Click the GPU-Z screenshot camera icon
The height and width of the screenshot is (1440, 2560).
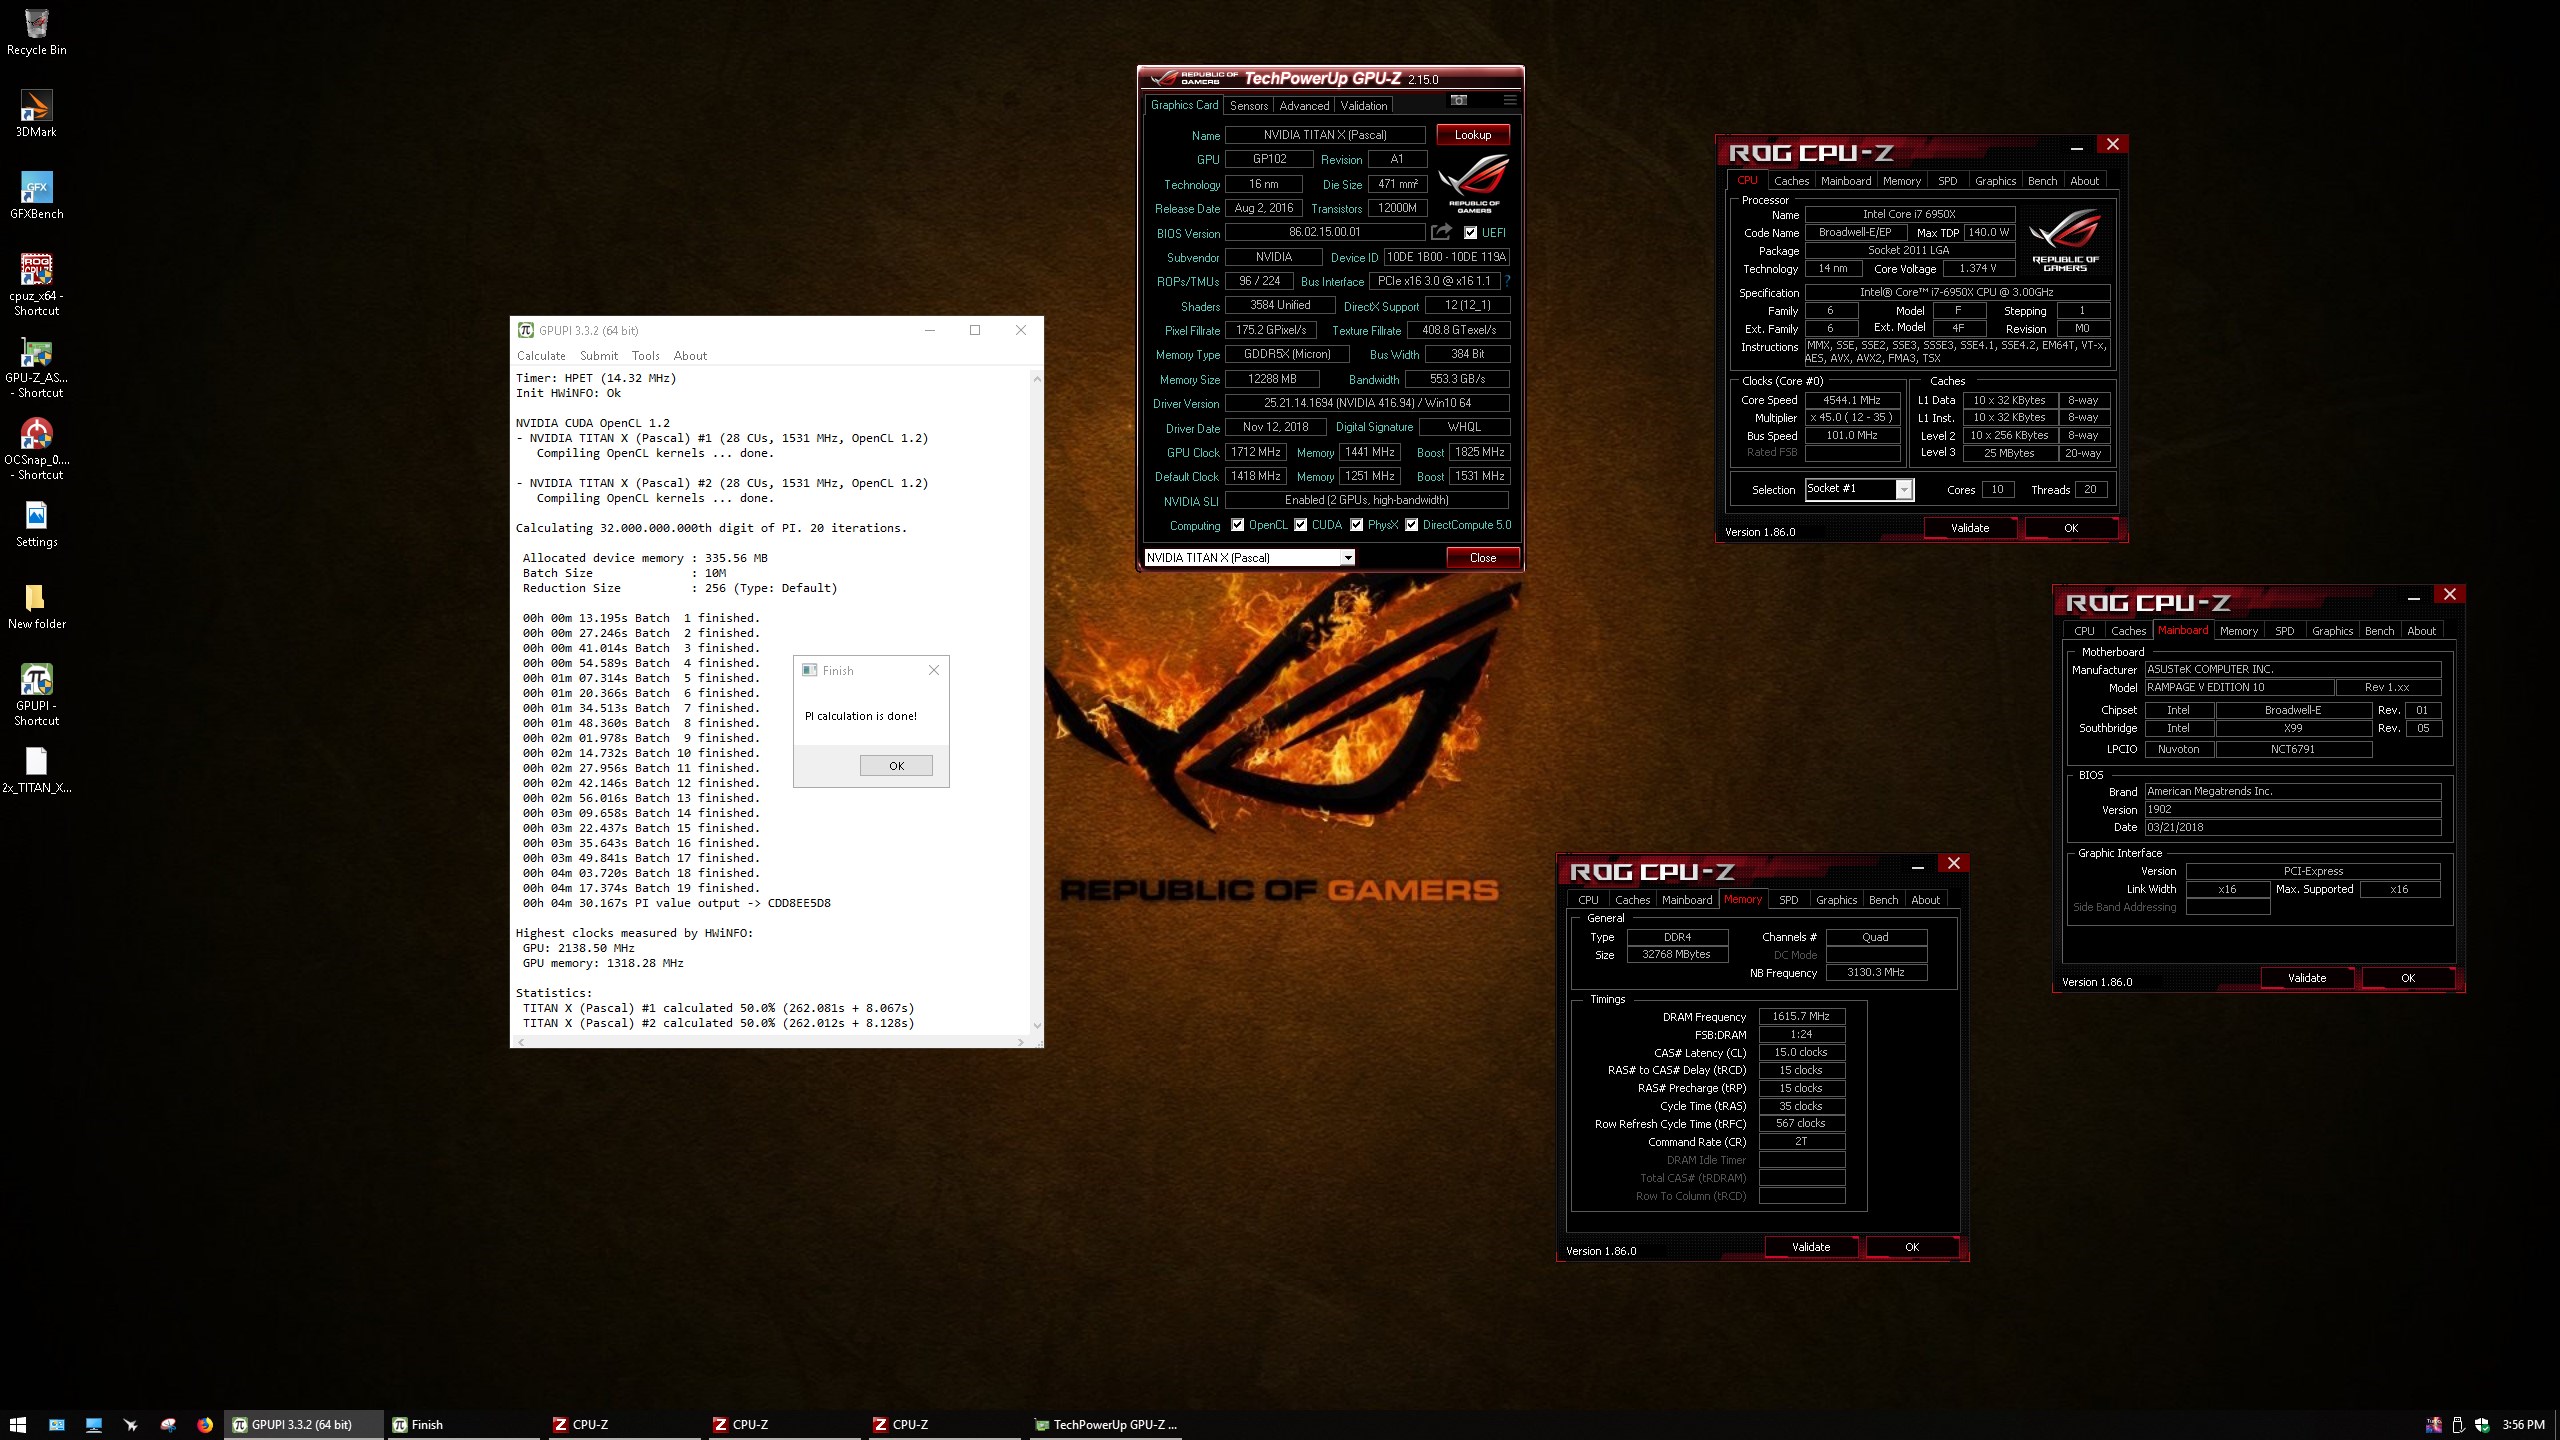tap(1459, 100)
